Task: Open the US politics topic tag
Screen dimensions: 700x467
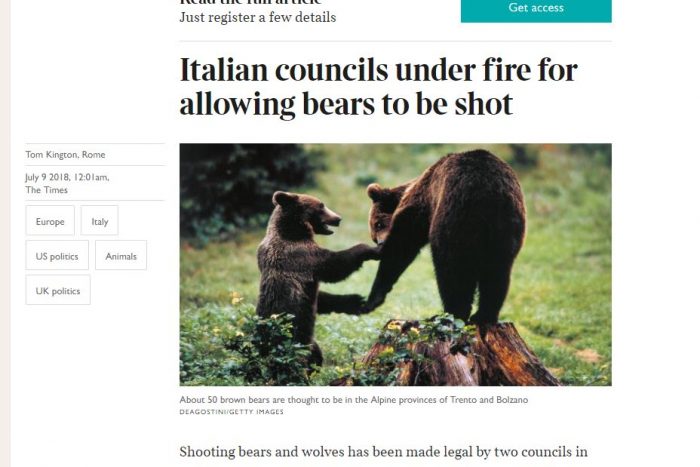Action: [x=57, y=255]
